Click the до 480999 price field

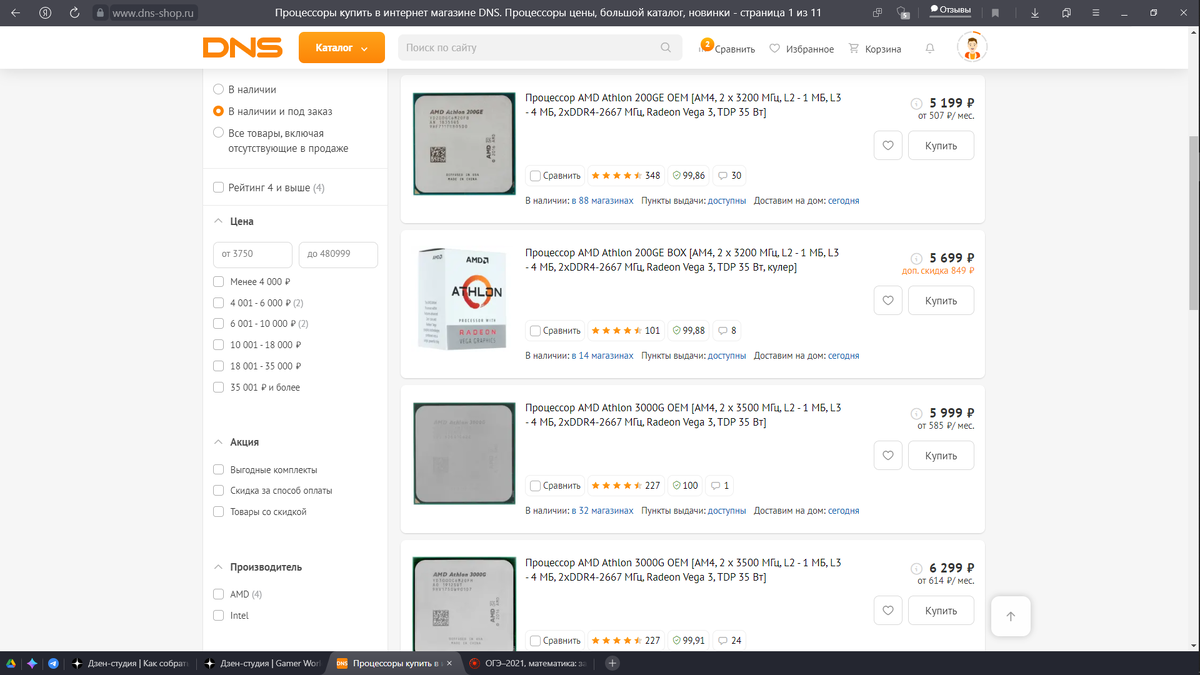click(x=338, y=254)
